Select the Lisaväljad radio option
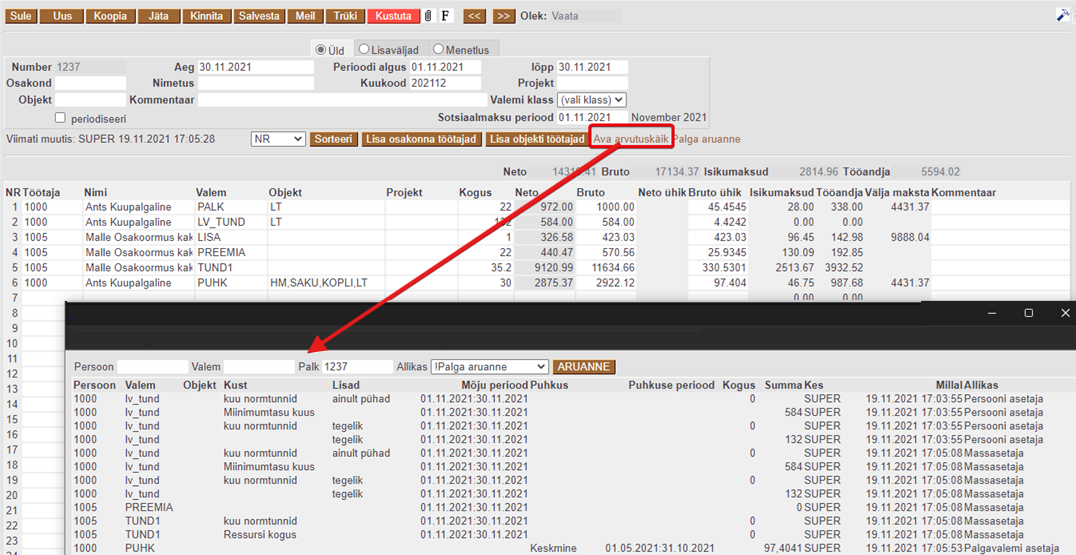The image size is (1076, 555). 364,49
